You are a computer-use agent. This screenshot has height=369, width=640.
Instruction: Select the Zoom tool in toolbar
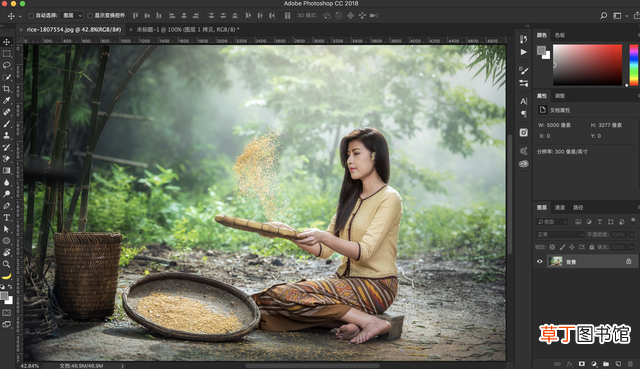click(x=7, y=264)
